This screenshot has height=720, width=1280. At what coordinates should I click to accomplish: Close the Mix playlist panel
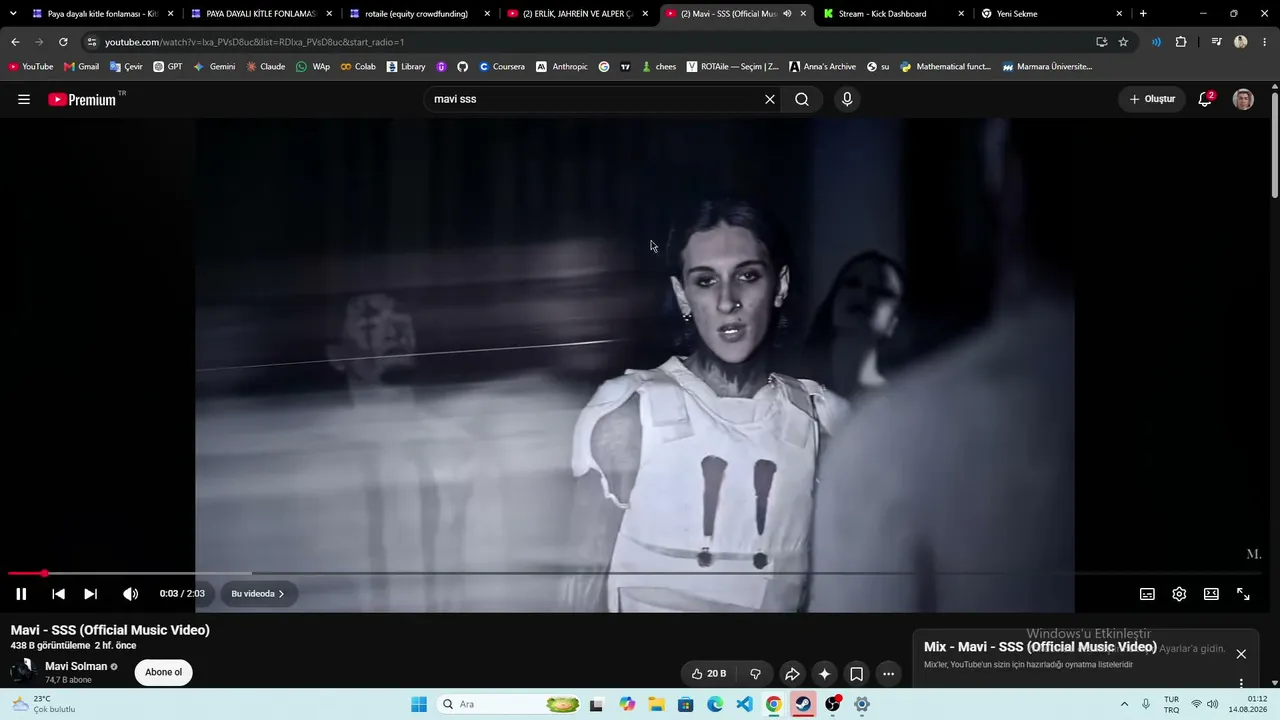point(1241,654)
